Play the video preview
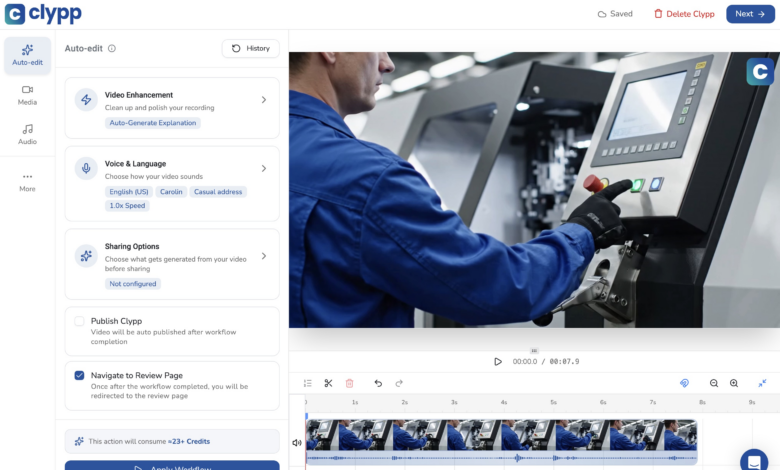 497,362
